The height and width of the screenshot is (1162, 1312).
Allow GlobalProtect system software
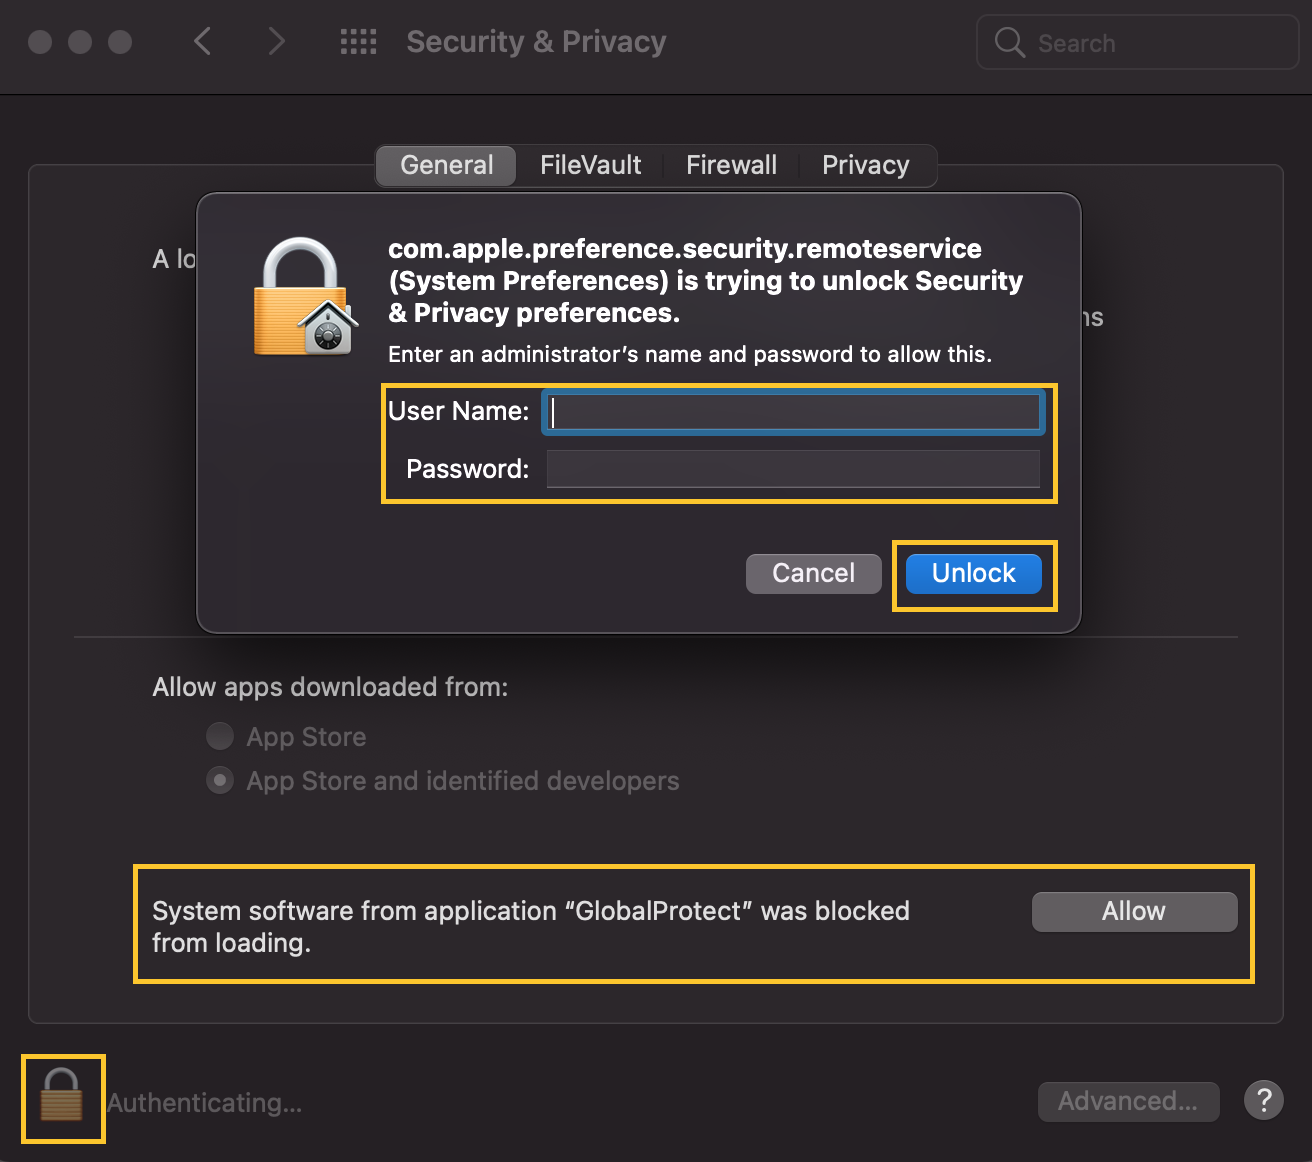1134,911
